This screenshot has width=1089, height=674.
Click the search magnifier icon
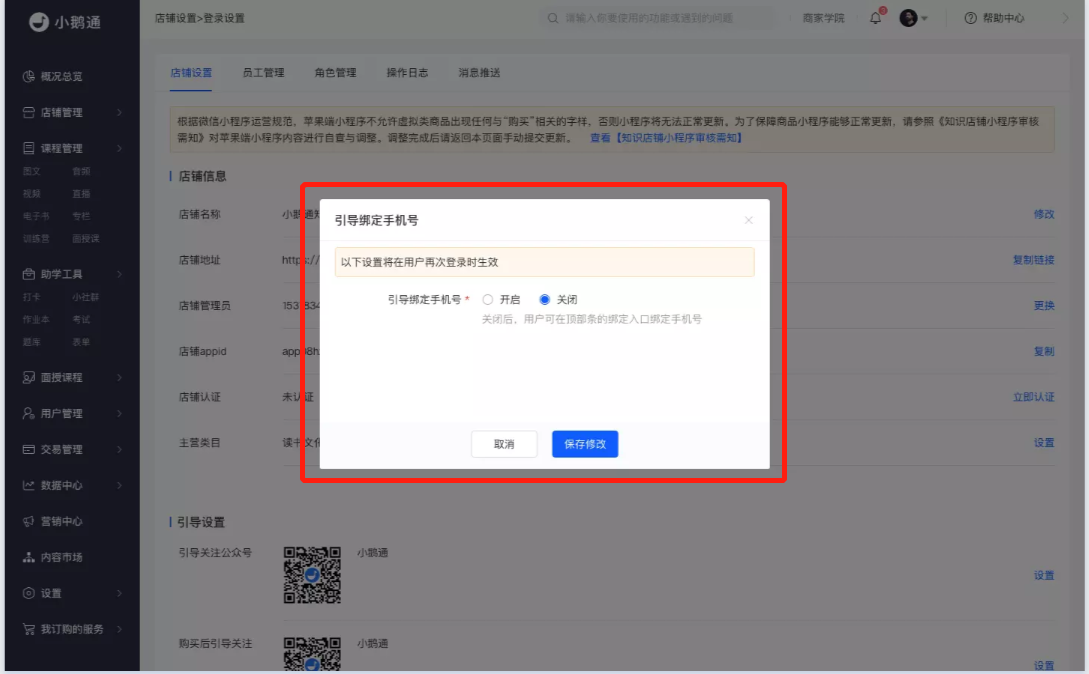pos(553,18)
